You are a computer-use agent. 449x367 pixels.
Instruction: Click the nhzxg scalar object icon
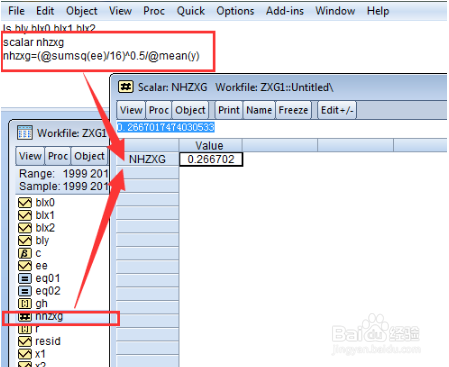[x=25, y=316]
